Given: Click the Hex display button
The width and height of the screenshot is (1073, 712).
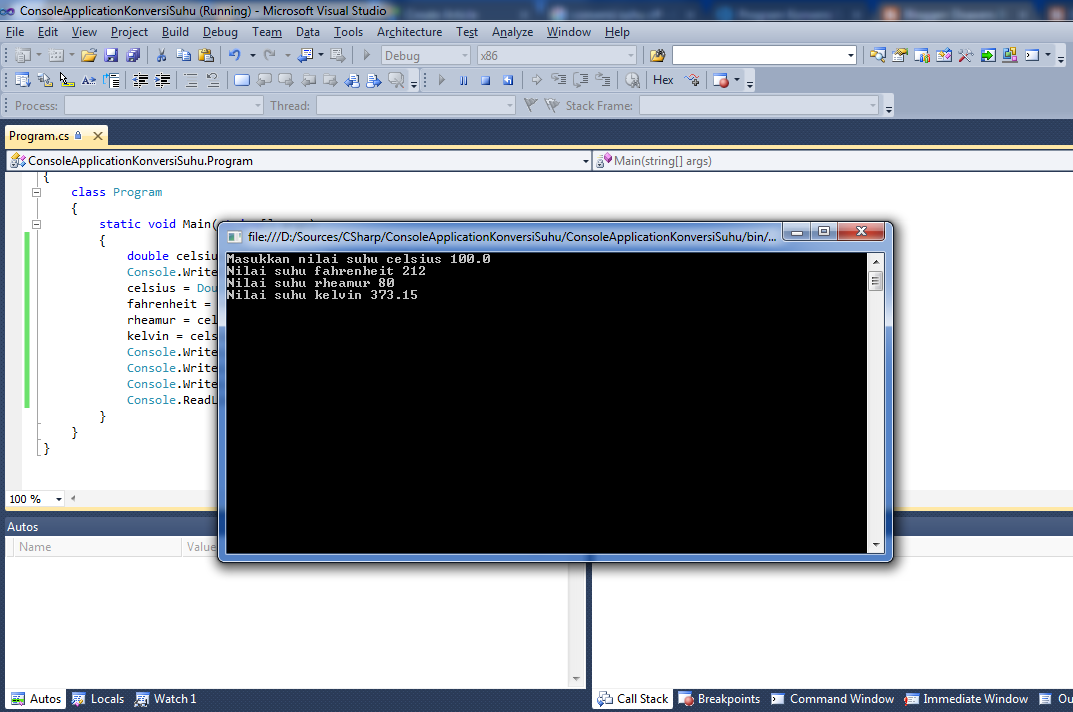Looking at the screenshot, I should pos(663,80).
